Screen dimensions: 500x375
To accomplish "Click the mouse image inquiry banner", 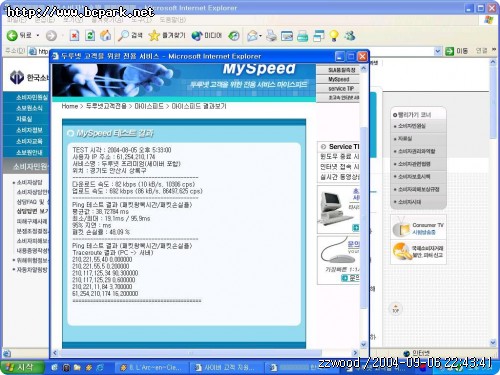I will point(338,260).
